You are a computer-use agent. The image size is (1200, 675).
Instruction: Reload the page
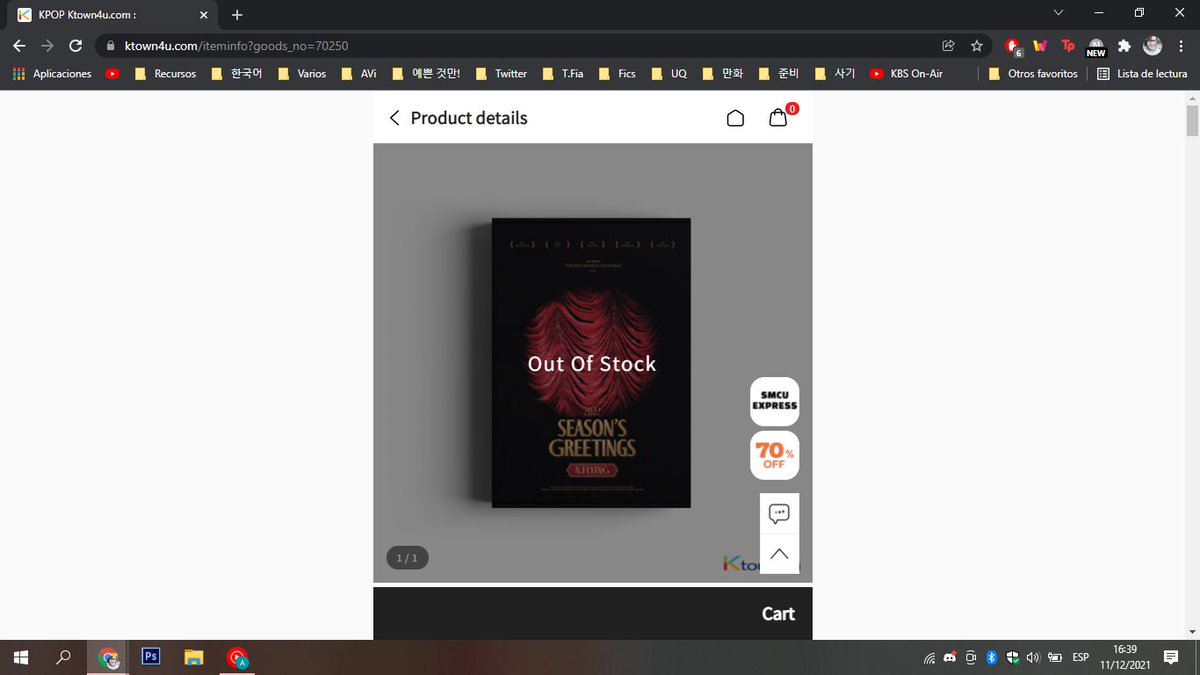(75, 46)
